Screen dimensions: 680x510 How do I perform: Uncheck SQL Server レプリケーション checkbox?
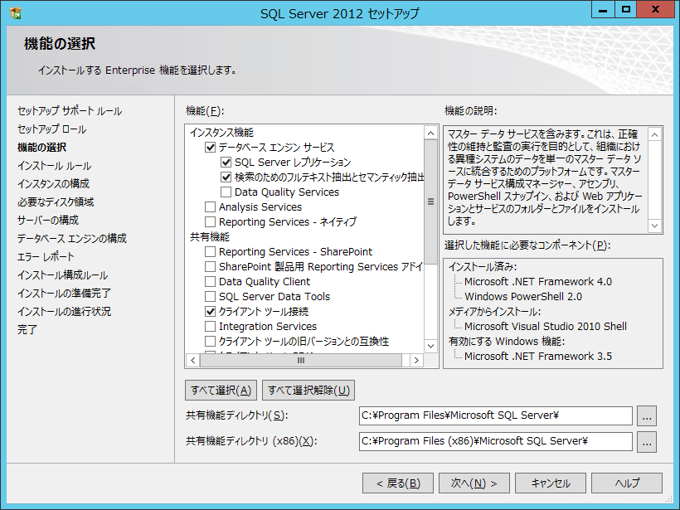click(226, 162)
